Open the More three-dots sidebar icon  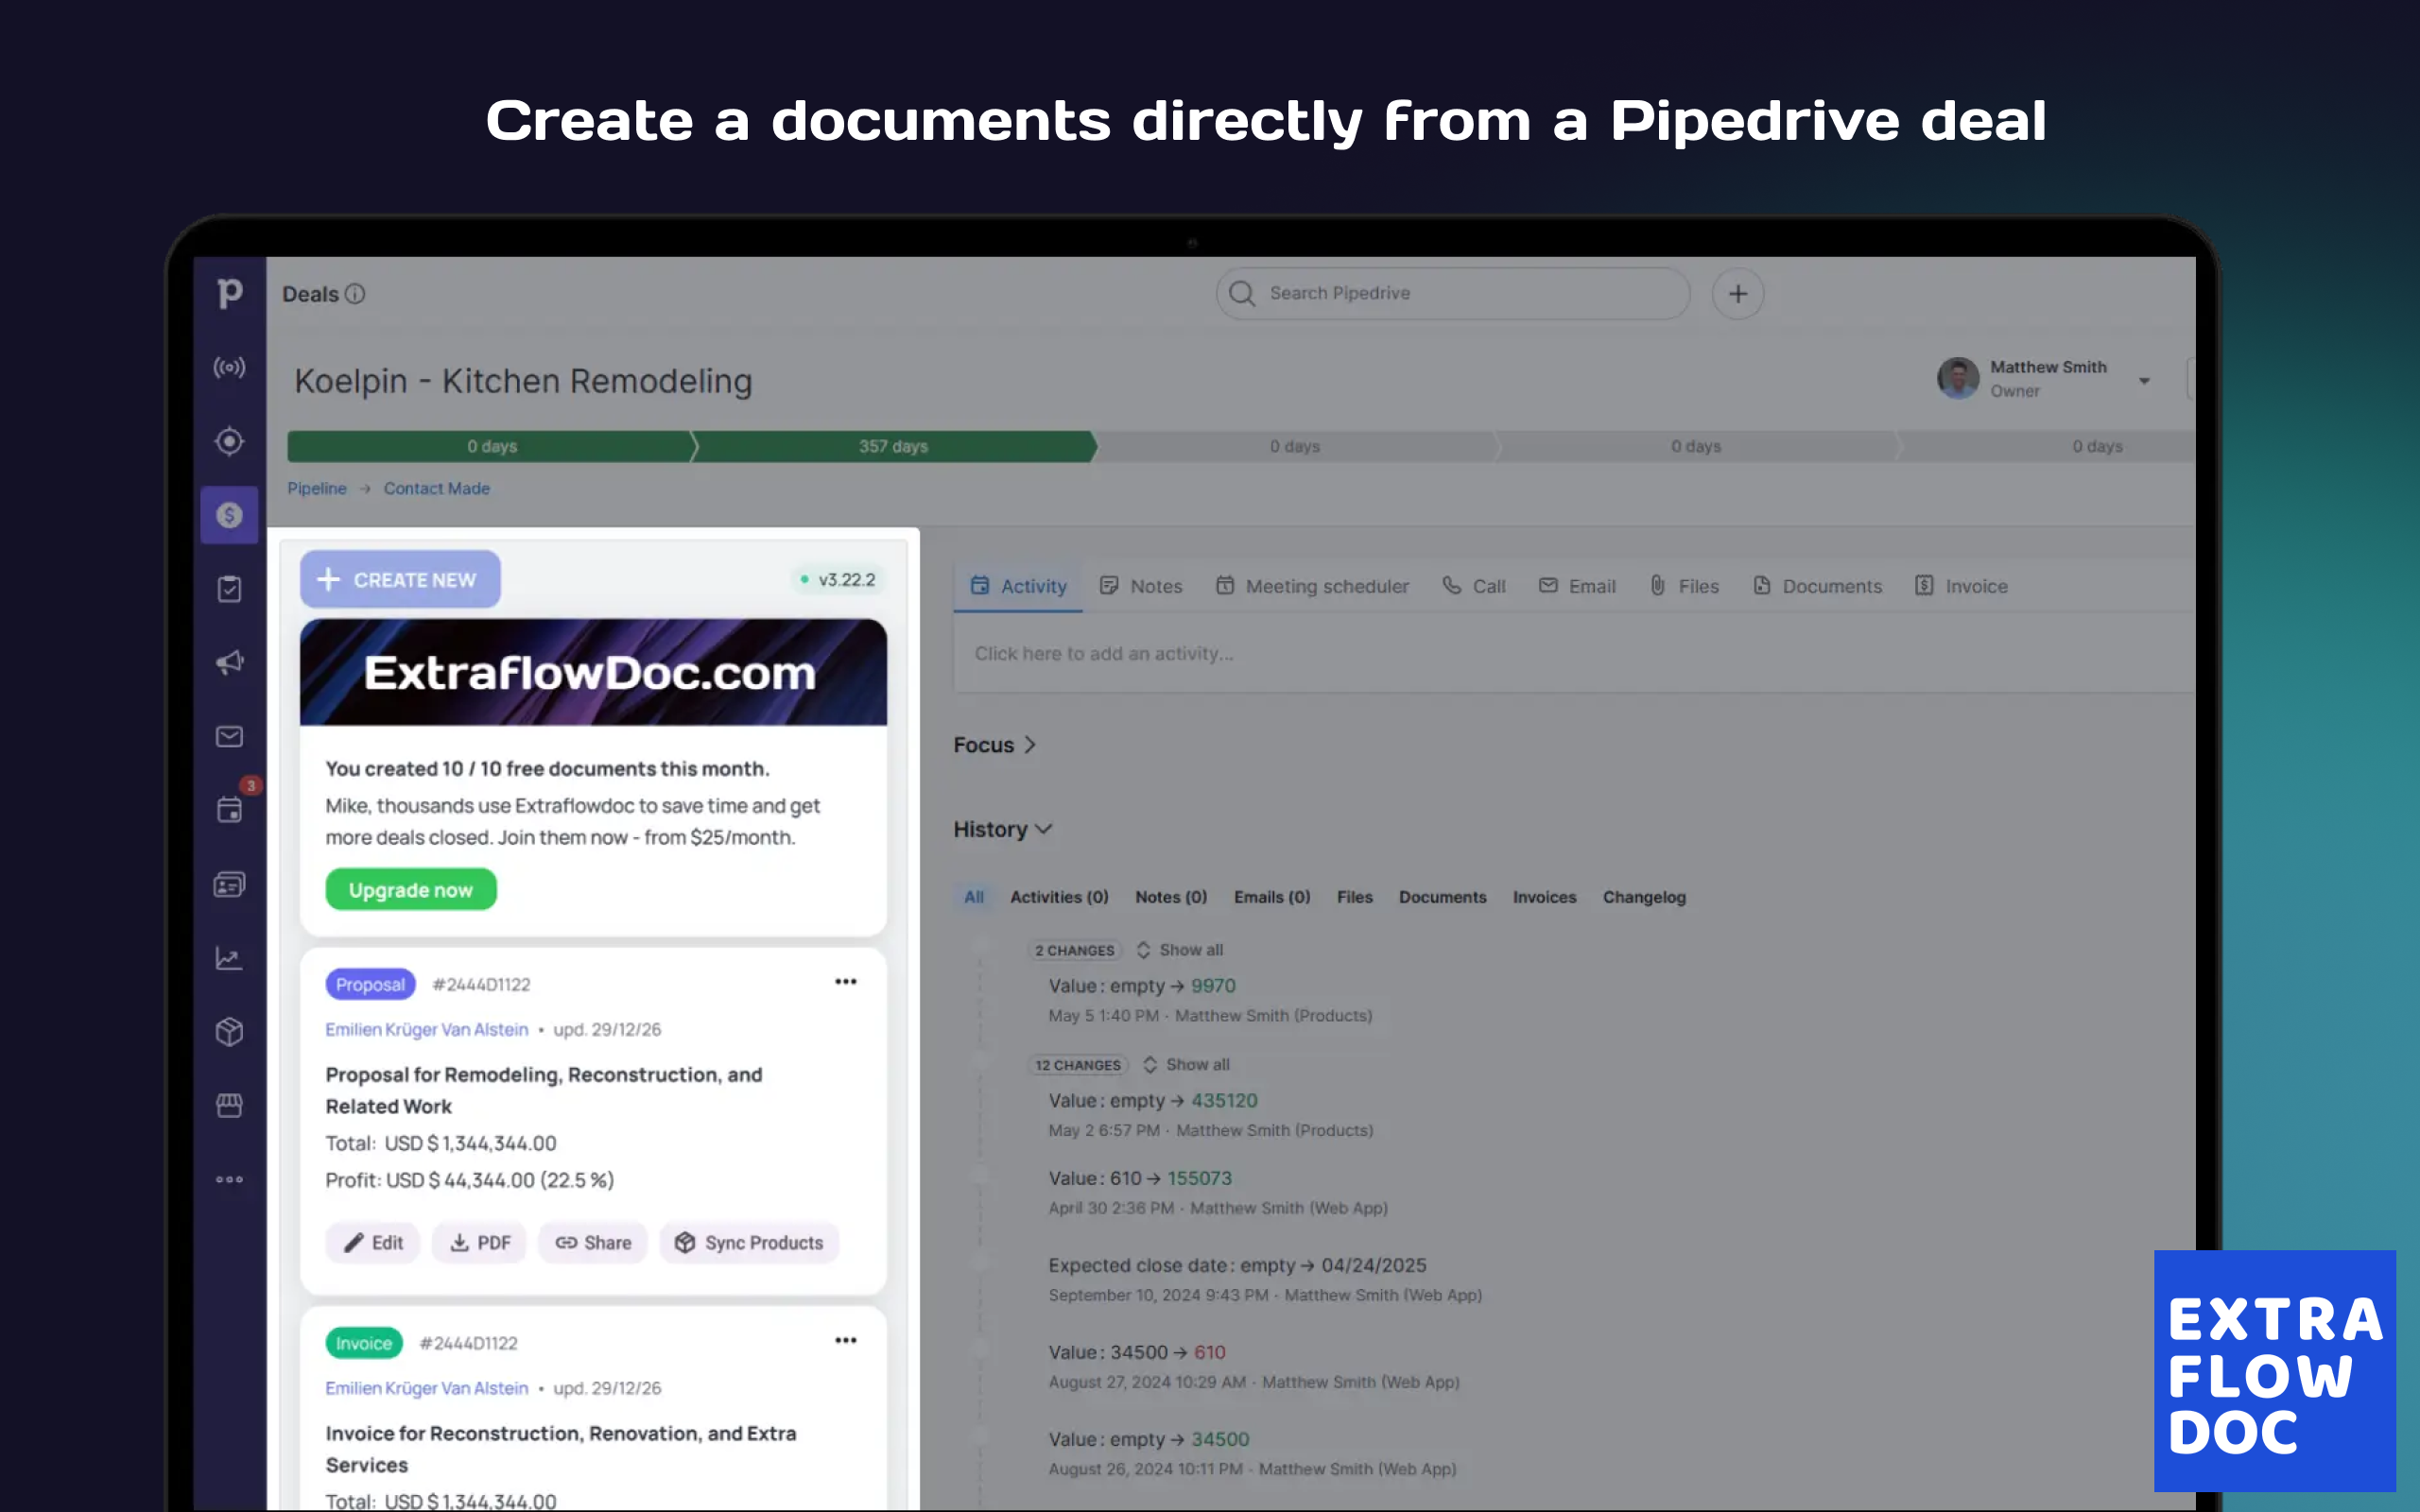(x=229, y=1179)
